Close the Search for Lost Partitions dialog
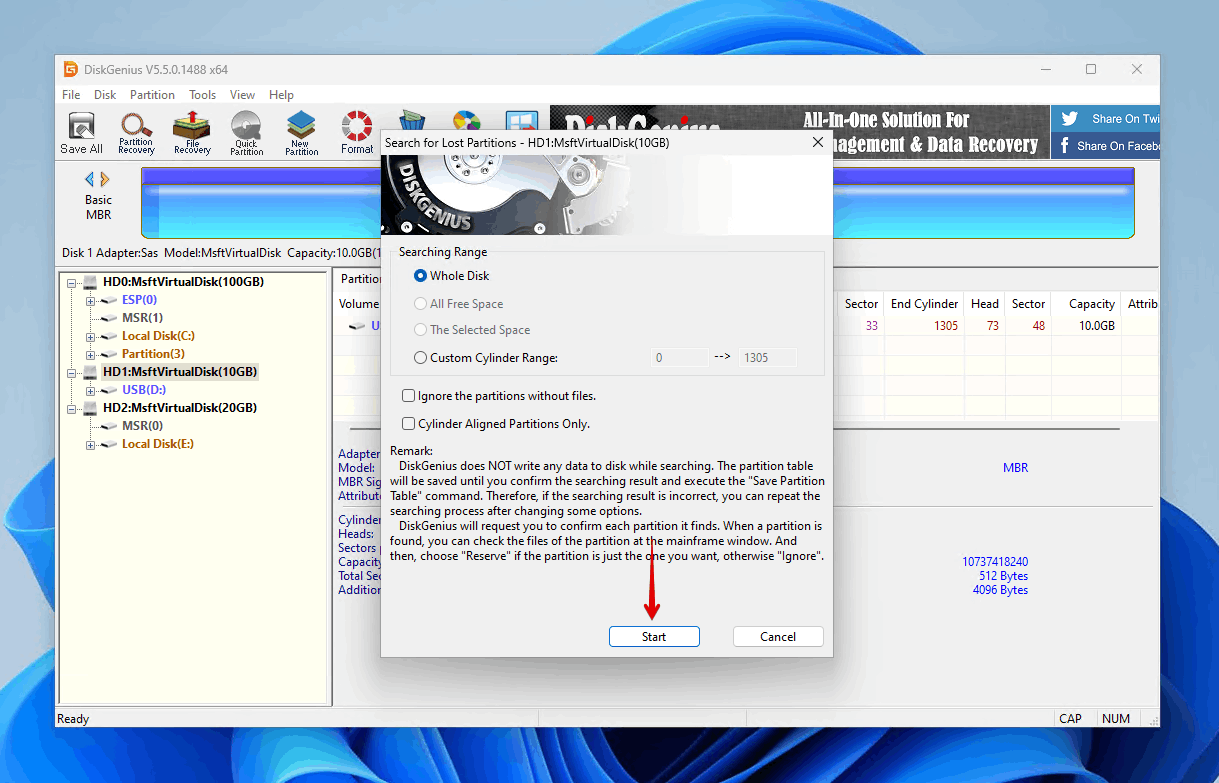The height and width of the screenshot is (783, 1219). coord(818,143)
